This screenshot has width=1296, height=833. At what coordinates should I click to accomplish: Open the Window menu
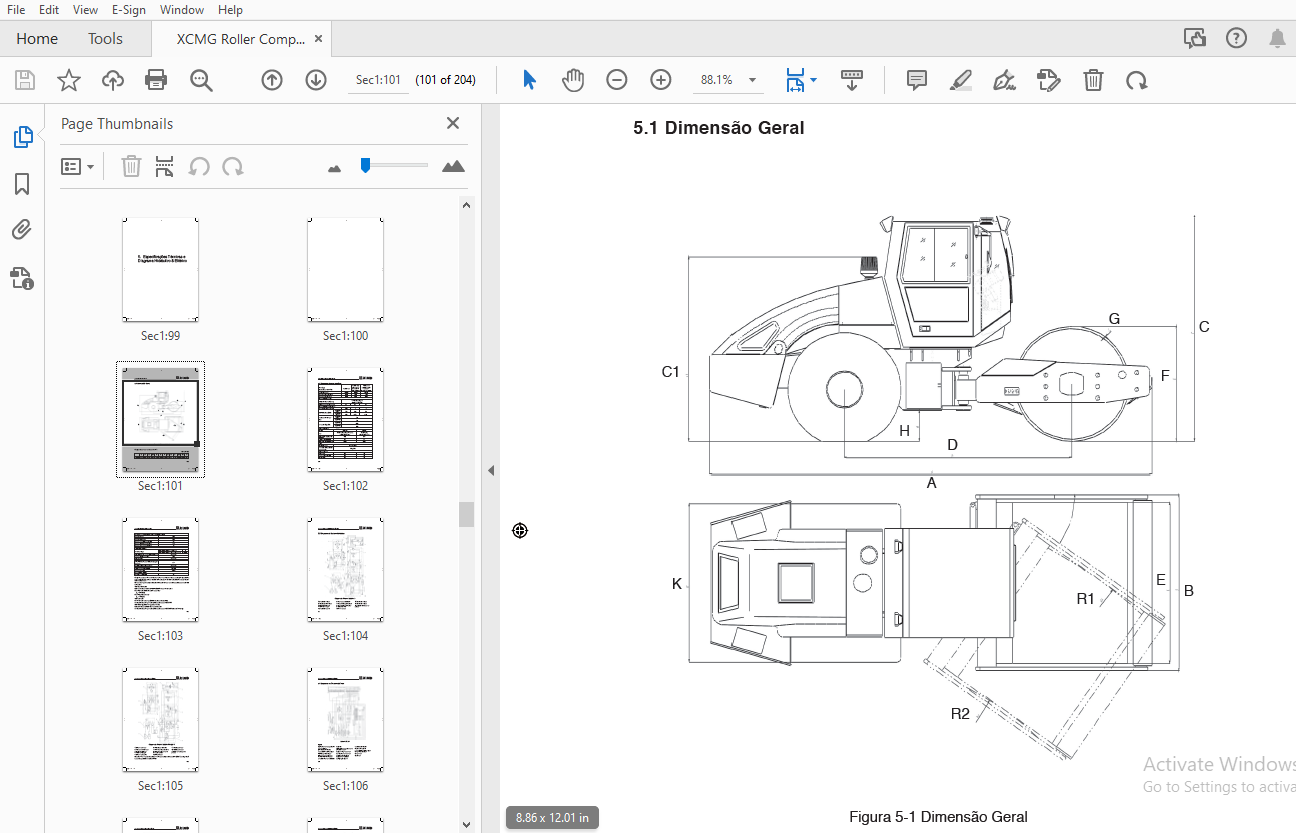point(182,10)
